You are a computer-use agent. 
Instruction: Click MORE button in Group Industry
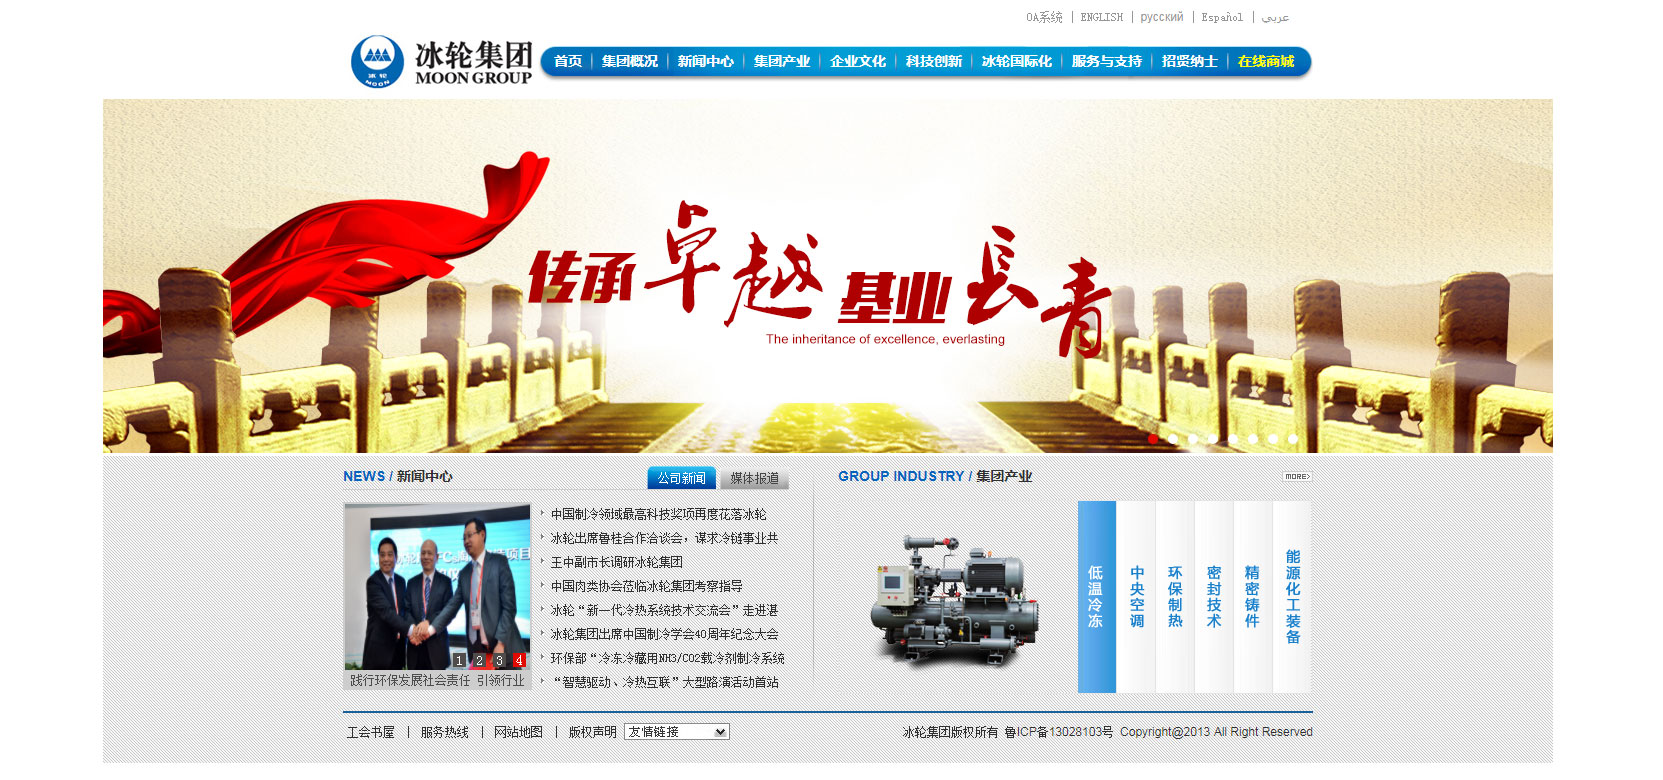(1297, 477)
